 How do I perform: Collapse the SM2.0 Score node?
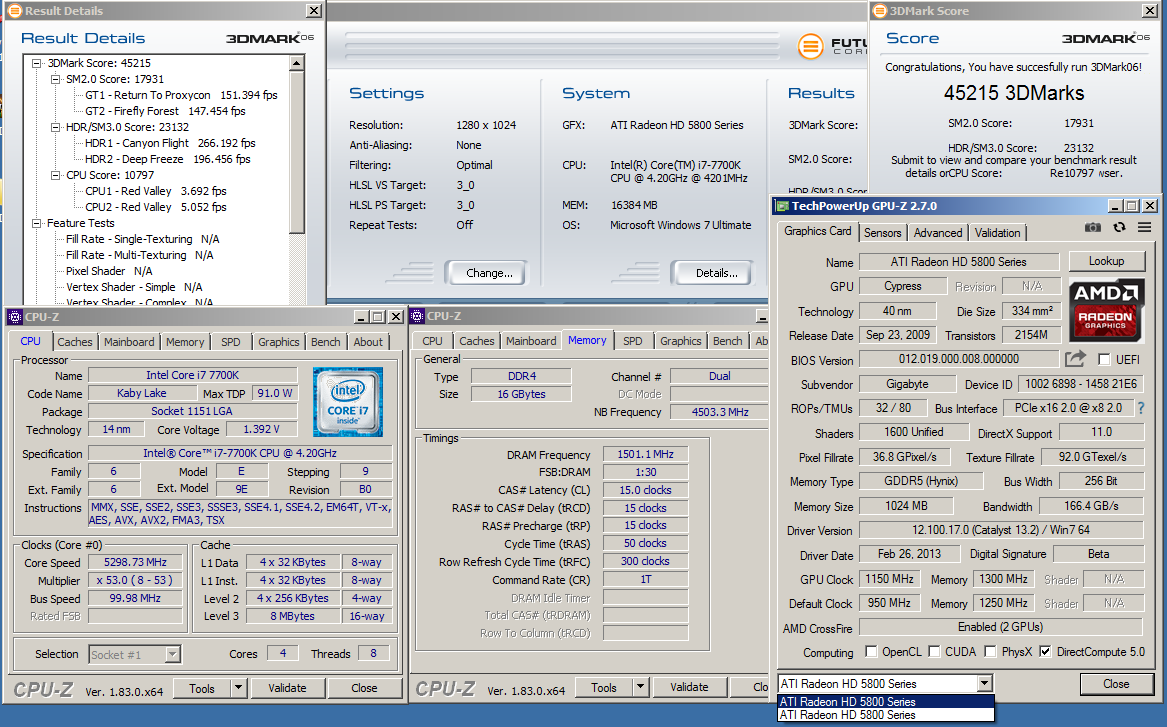click(x=55, y=79)
